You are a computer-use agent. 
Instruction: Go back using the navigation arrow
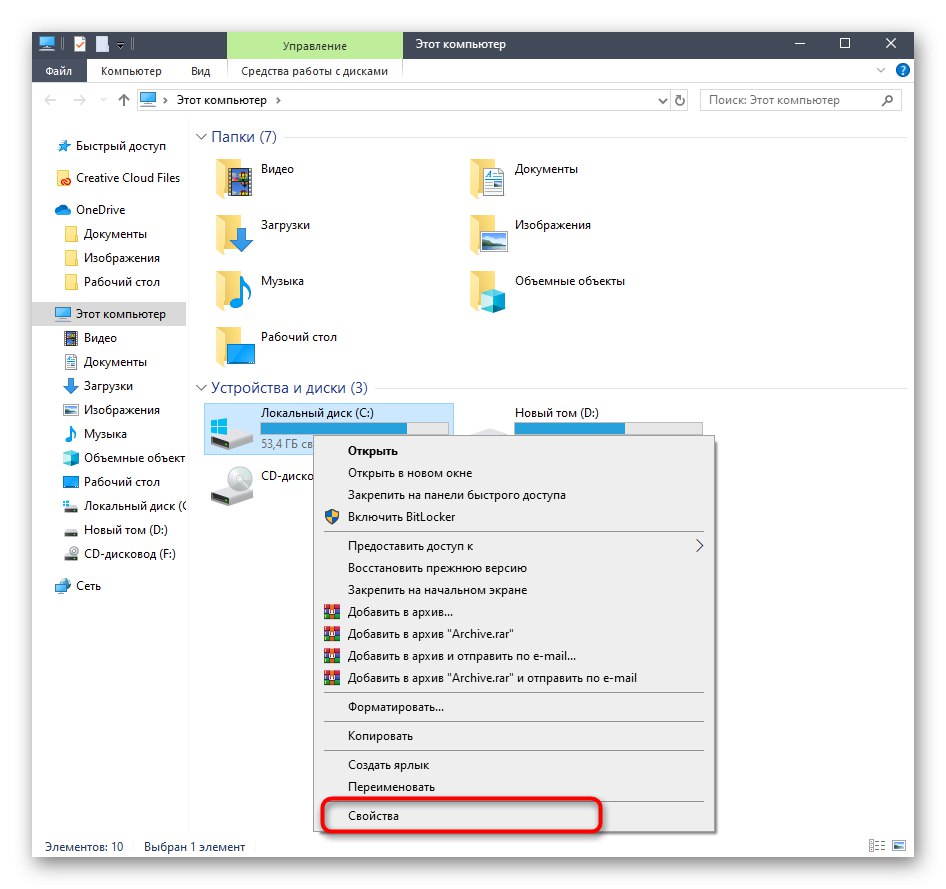[50, 99]
